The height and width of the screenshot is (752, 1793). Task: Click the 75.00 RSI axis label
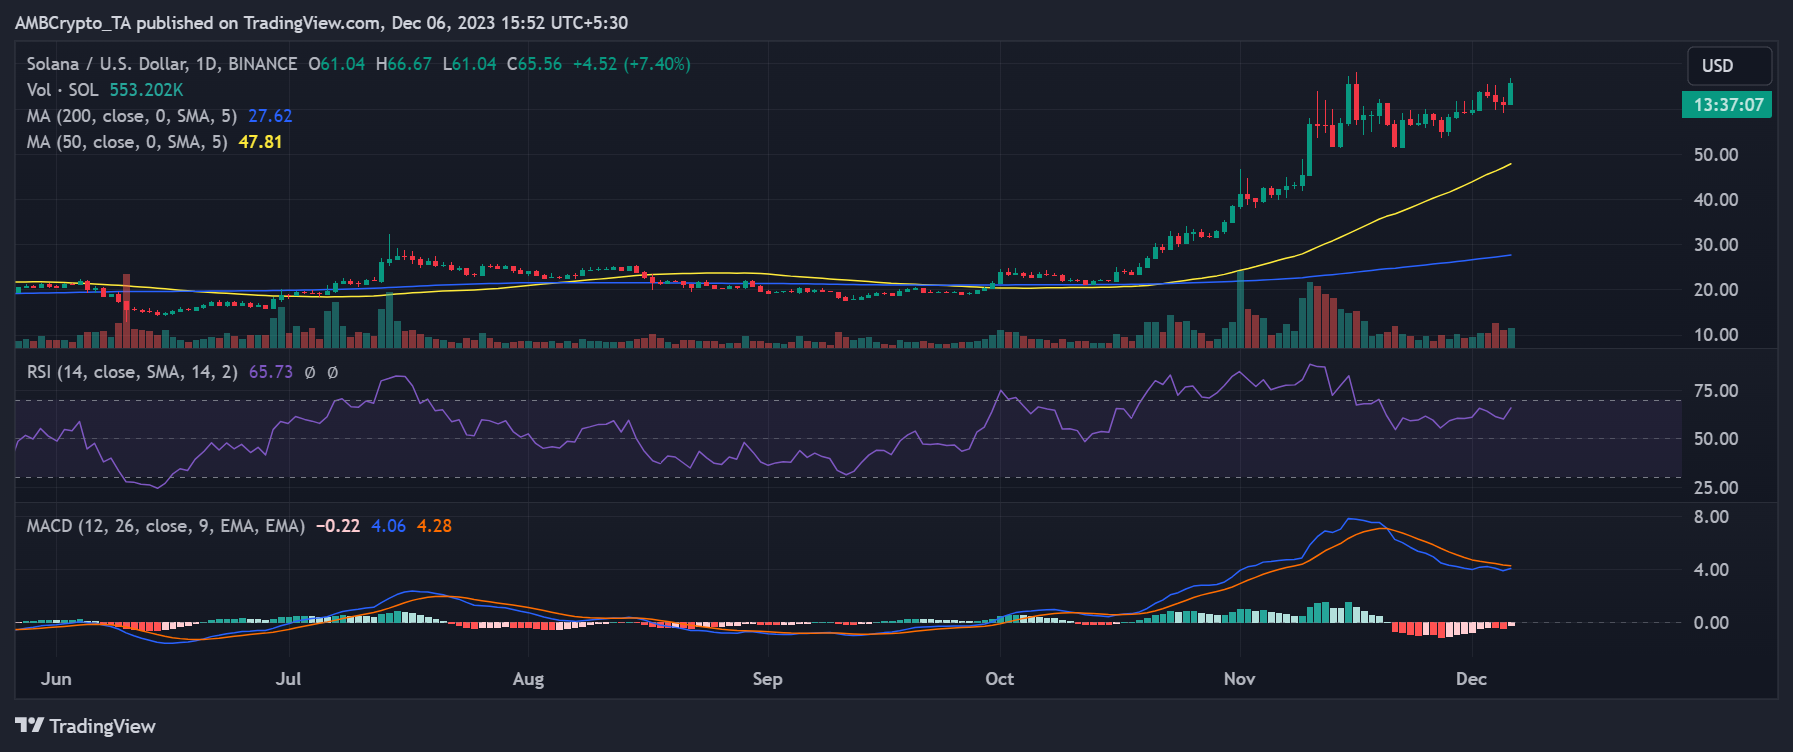point(1716,391)
